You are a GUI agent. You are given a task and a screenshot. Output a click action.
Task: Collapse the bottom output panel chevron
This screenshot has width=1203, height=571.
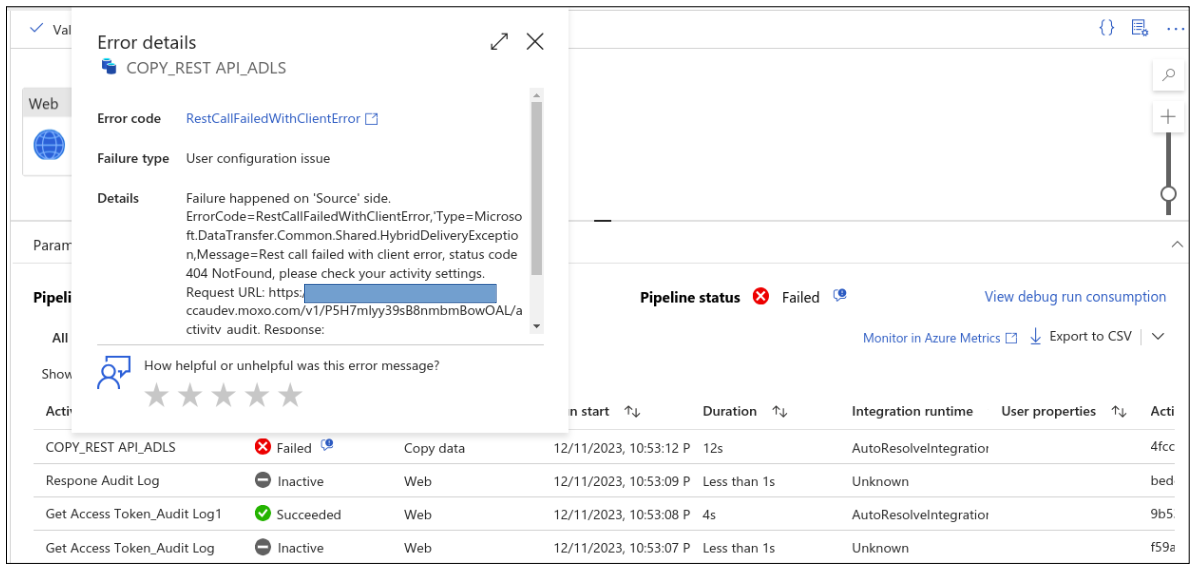tap(1177, 245)
